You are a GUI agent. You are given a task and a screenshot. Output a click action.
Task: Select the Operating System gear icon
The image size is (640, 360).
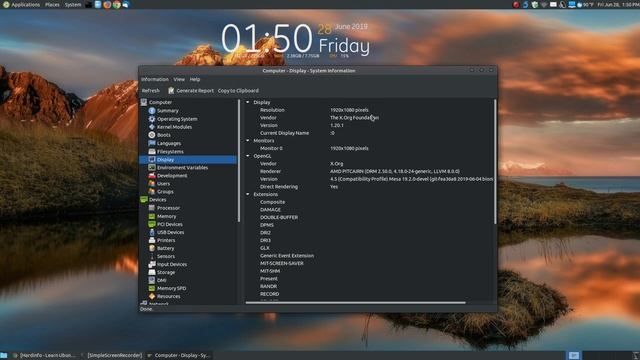tap(152, 119)
